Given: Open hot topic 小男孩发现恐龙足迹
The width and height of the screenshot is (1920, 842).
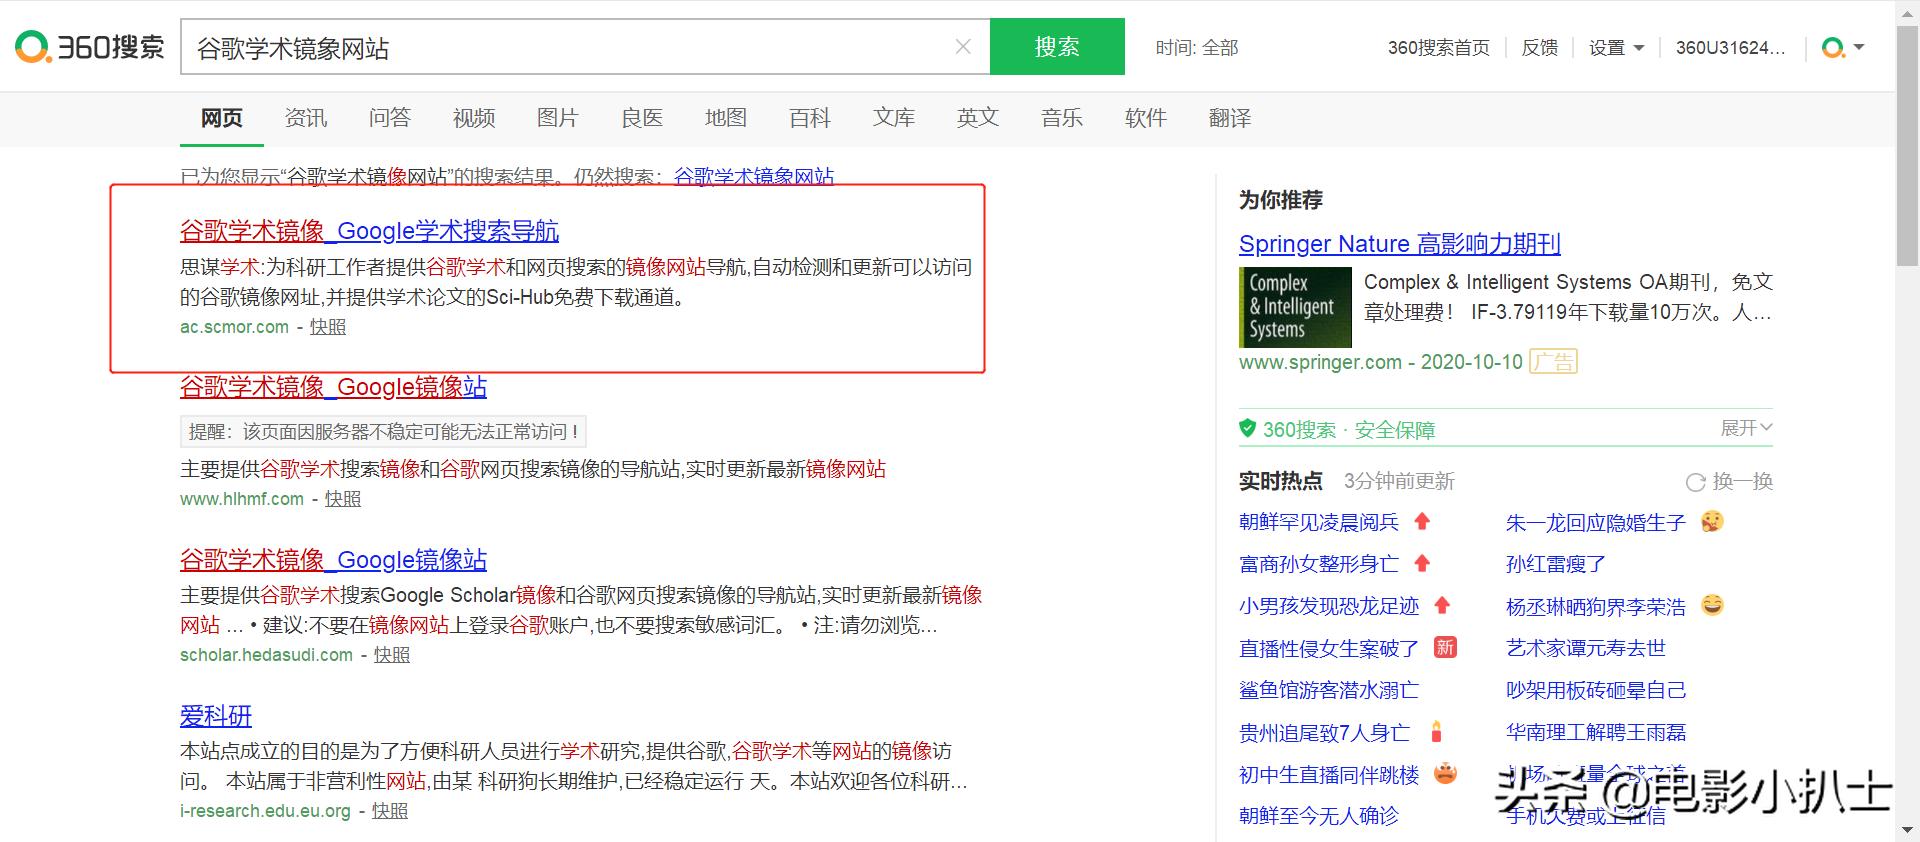Looking at the screenshot, I should 1329,606.
